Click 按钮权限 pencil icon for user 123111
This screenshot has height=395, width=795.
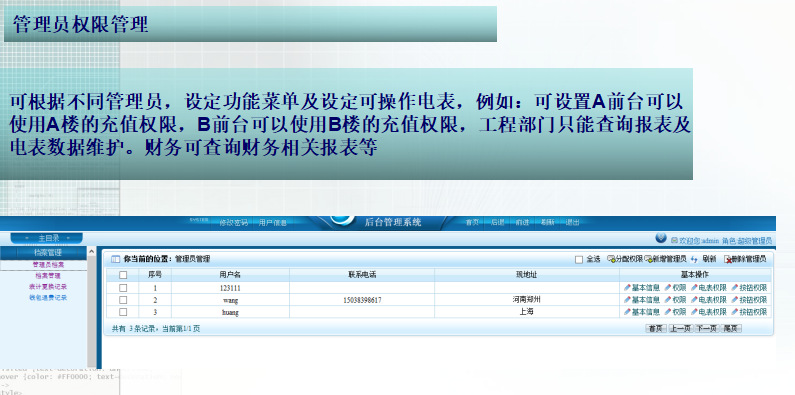pos(735,288)
